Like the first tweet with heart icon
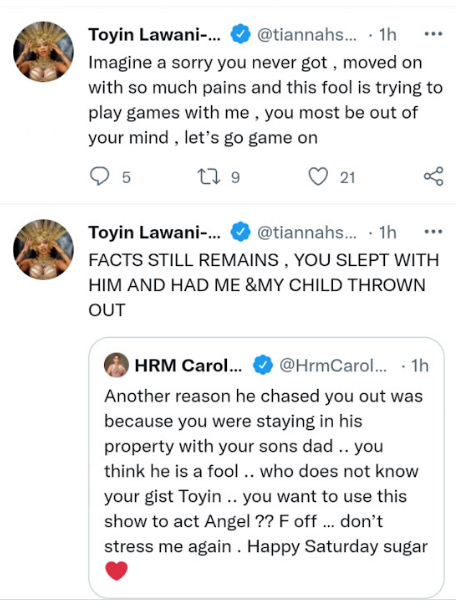This screenshot has height=605, width=456. coord(318,177)
